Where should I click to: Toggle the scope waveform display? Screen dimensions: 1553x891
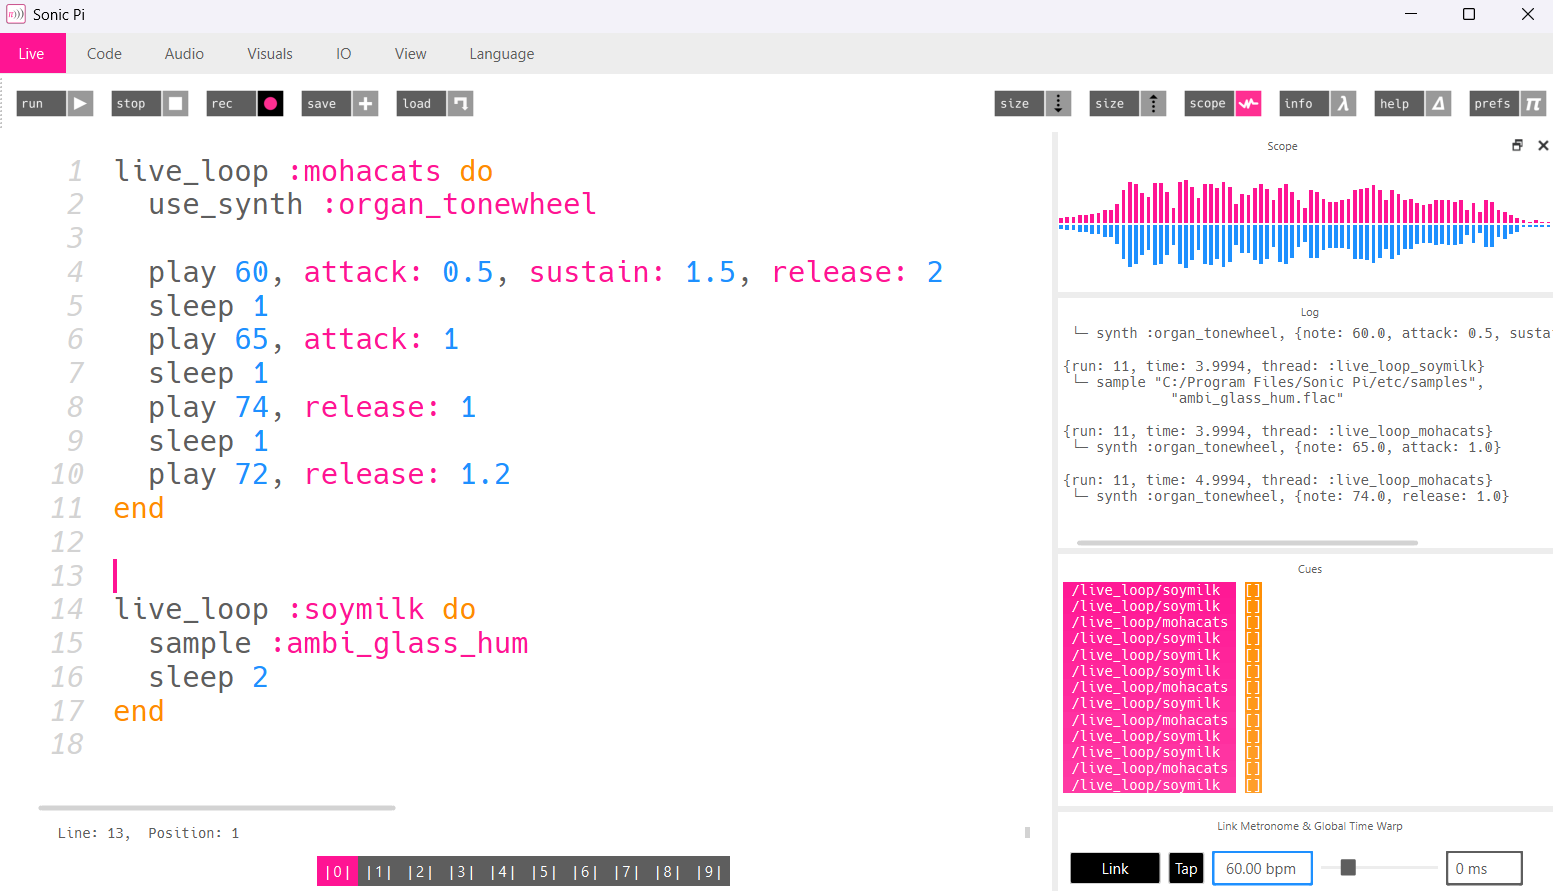(x=1247, y=103)
